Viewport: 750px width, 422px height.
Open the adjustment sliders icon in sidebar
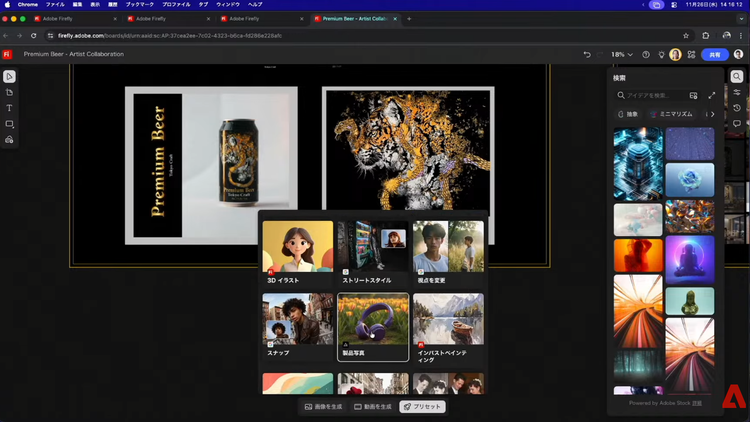(x=737, y=92)
